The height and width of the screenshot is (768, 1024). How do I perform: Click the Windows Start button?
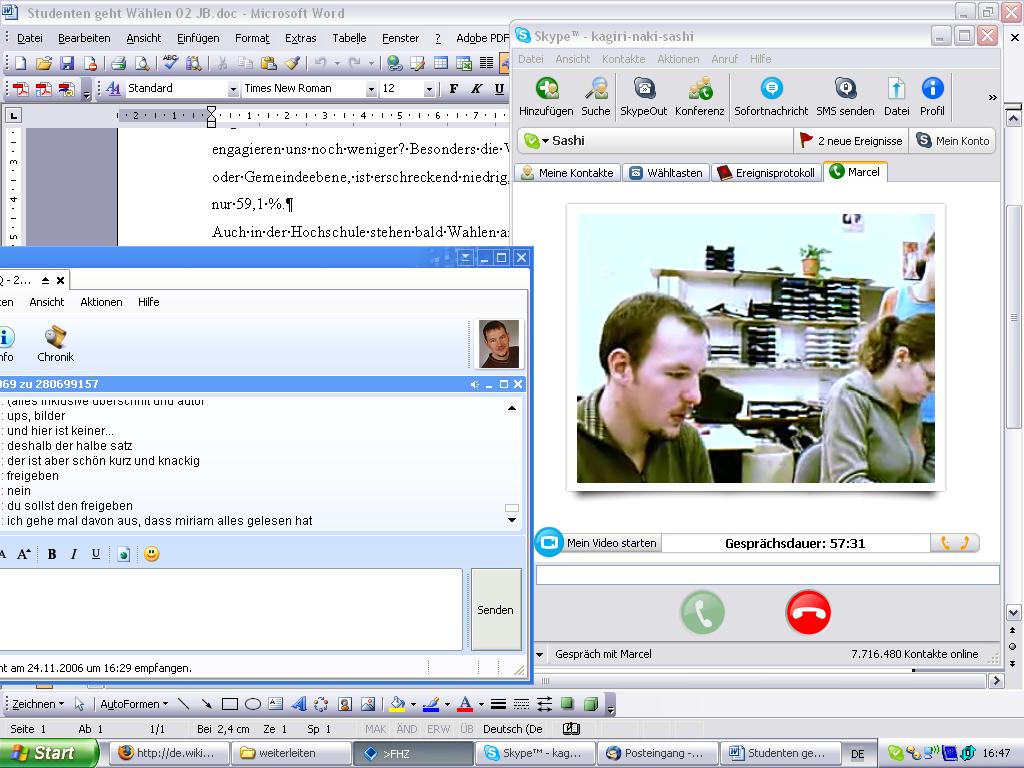pos(48,753)
